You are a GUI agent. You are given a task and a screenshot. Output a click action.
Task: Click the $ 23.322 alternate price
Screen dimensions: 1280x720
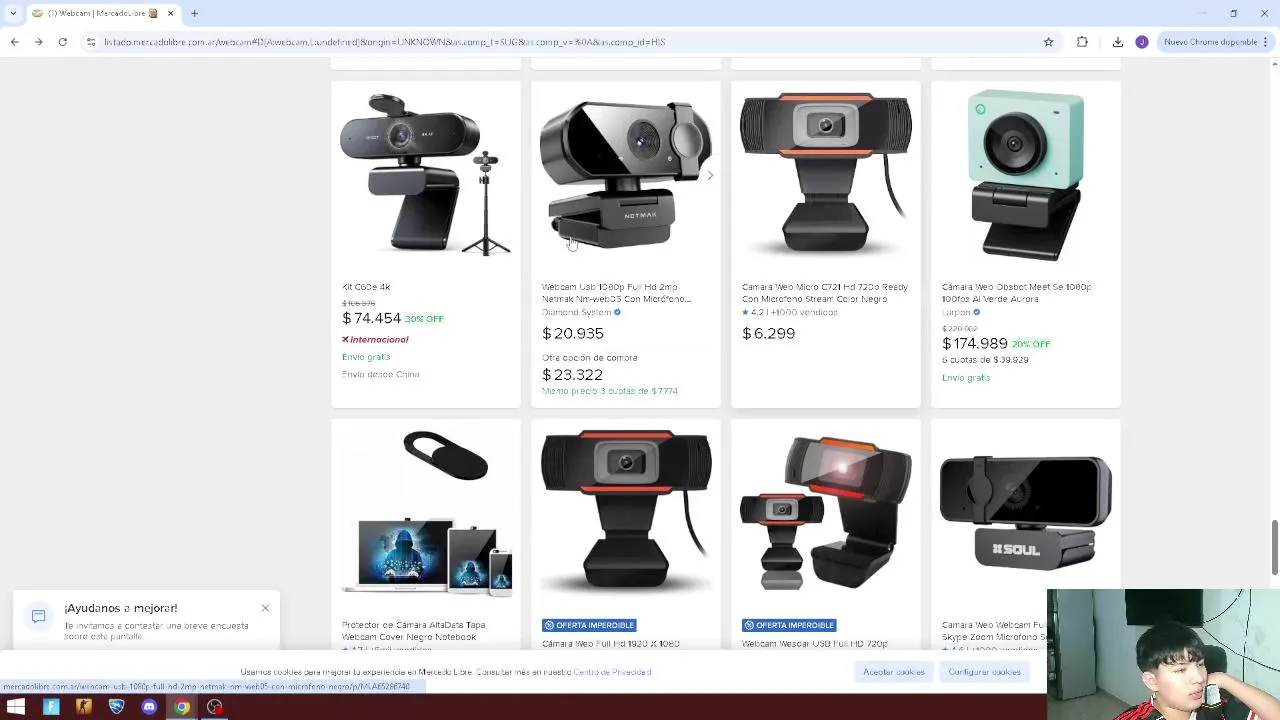[572, 374]
